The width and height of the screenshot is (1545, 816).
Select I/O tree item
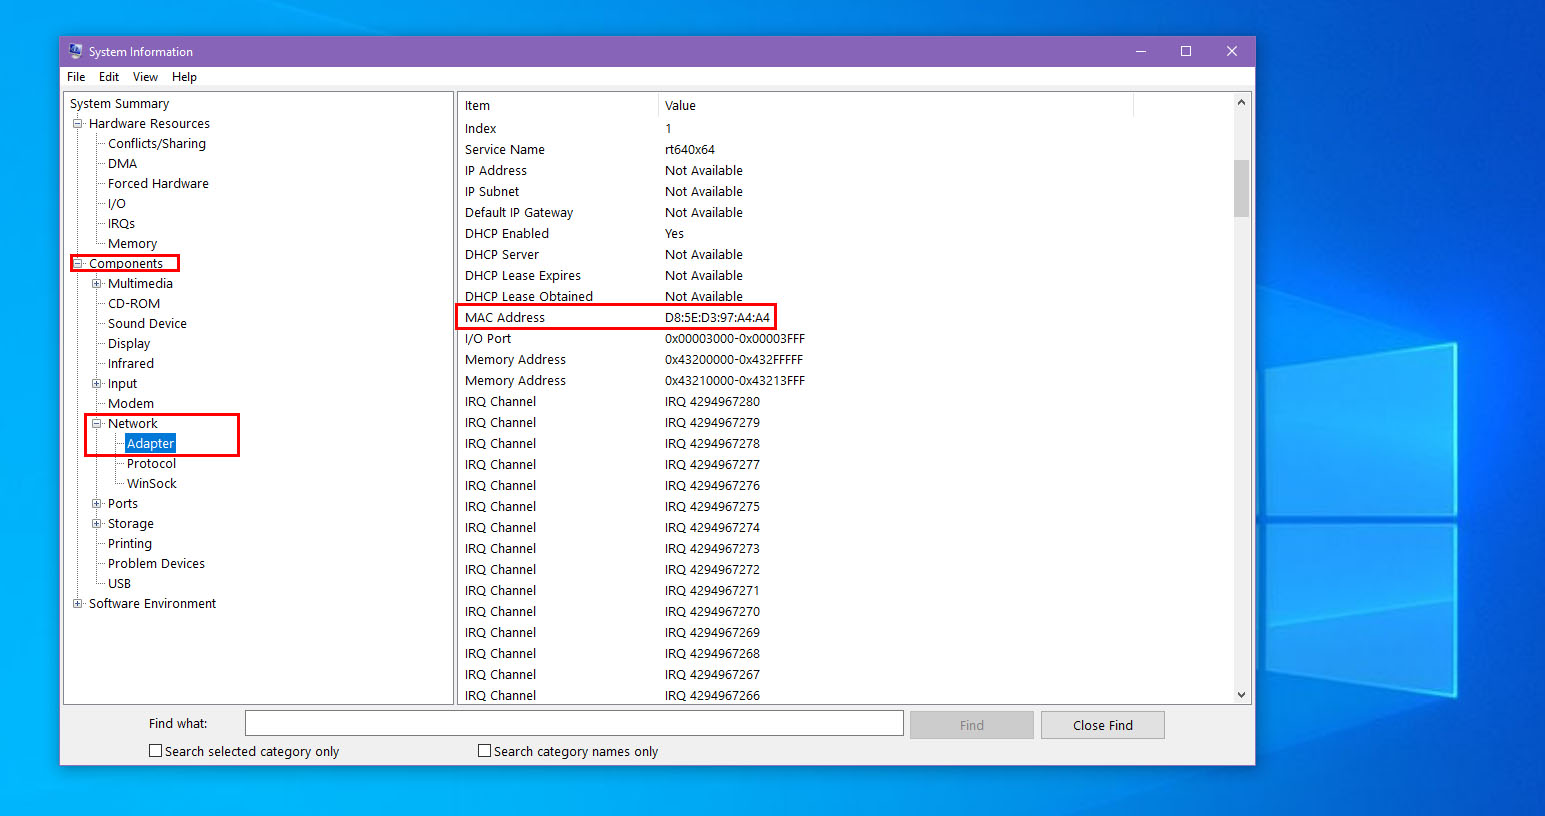click(117, 204)
